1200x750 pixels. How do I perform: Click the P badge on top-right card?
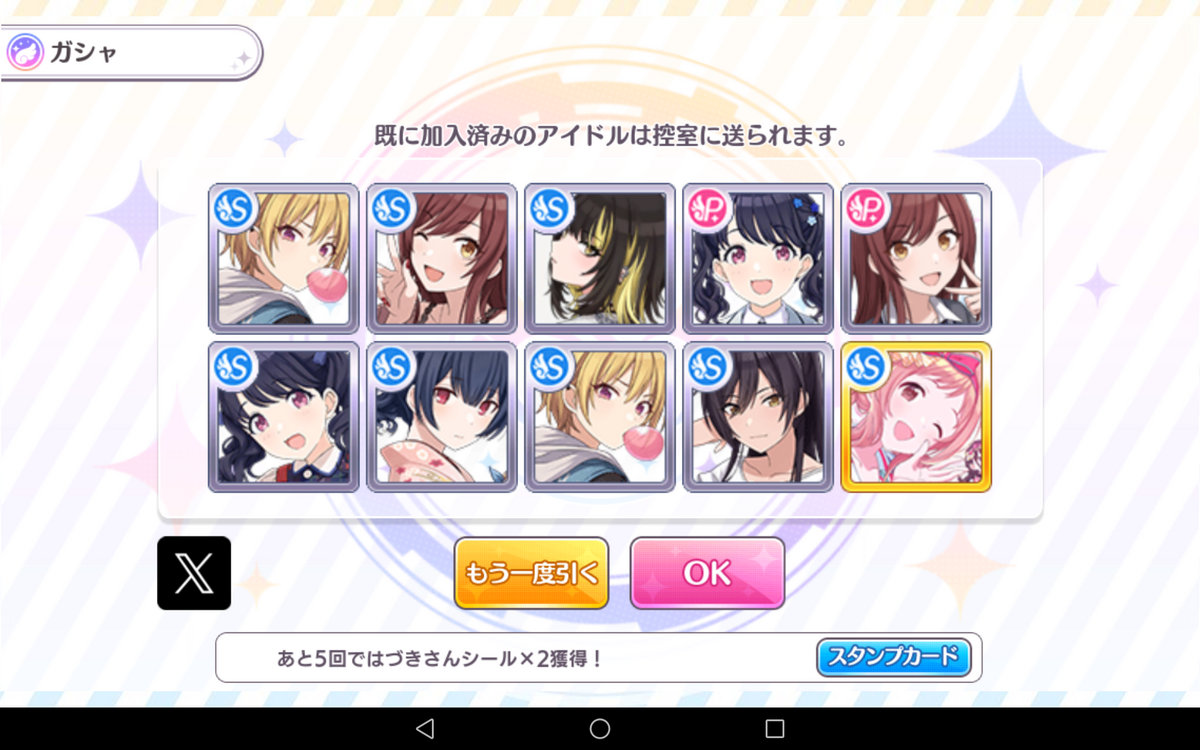tap(865, 208)
